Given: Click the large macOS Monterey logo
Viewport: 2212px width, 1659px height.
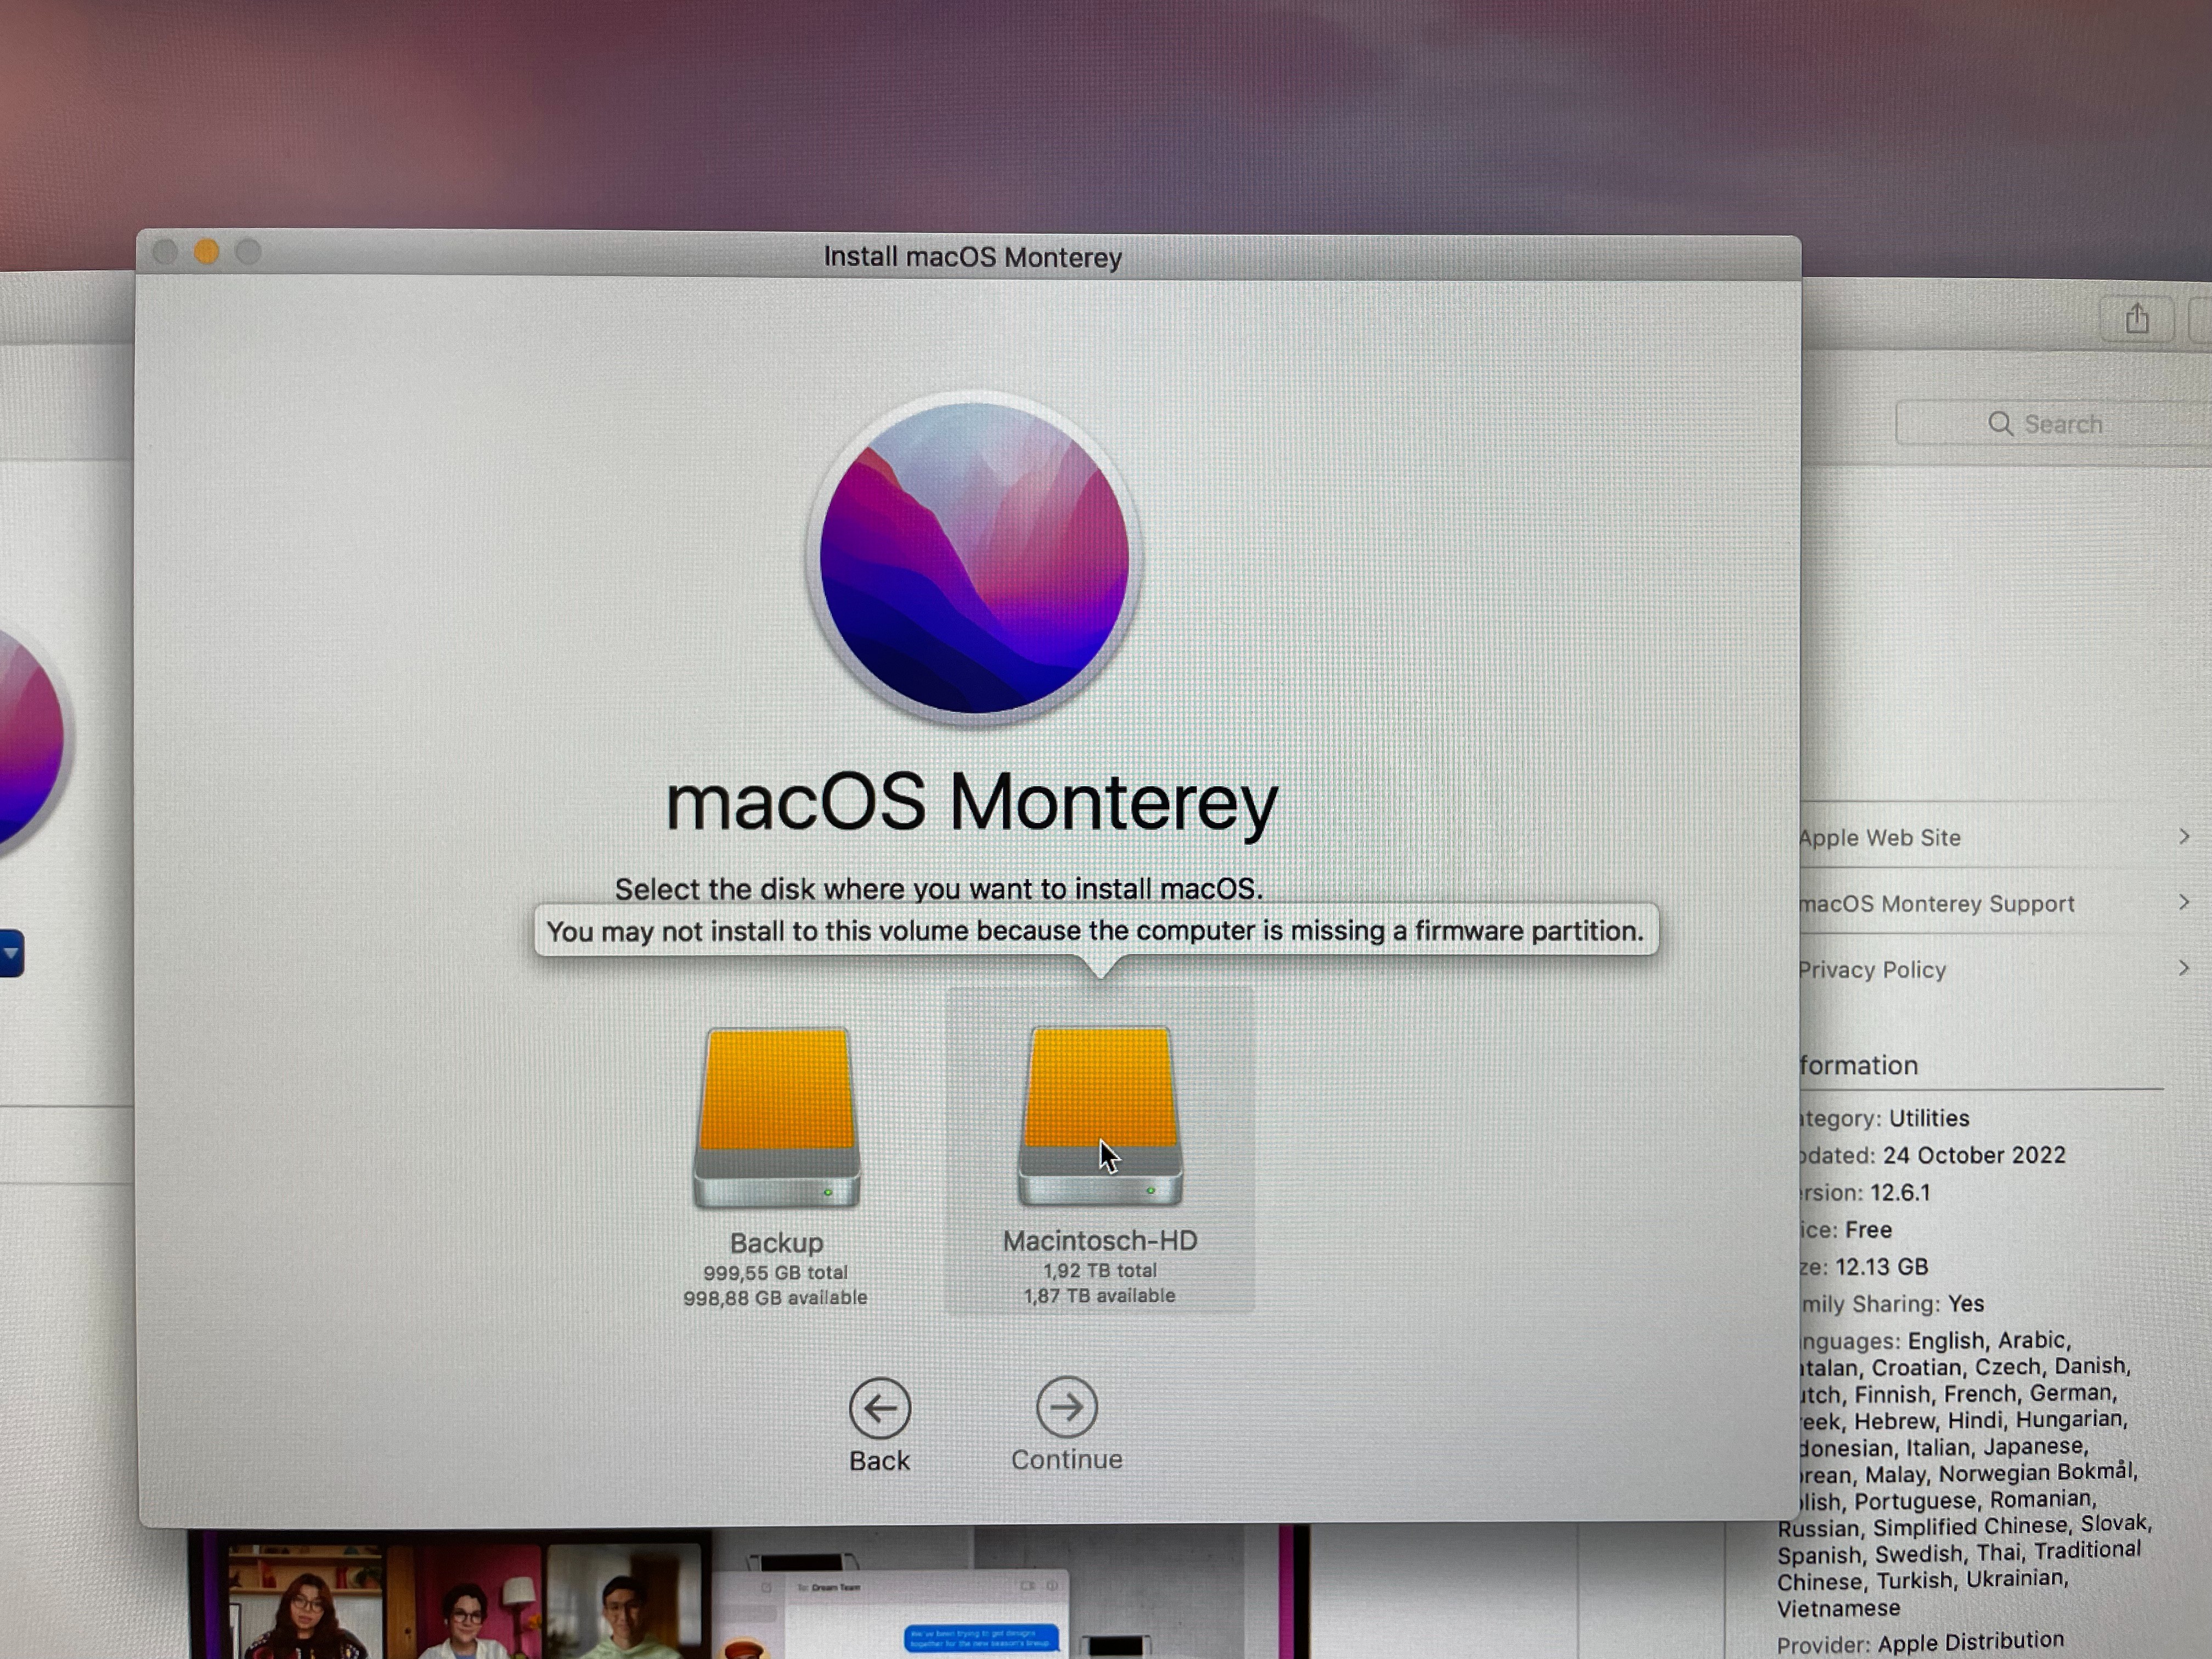Looking at the screenshot, I should [x=974, y=558].
